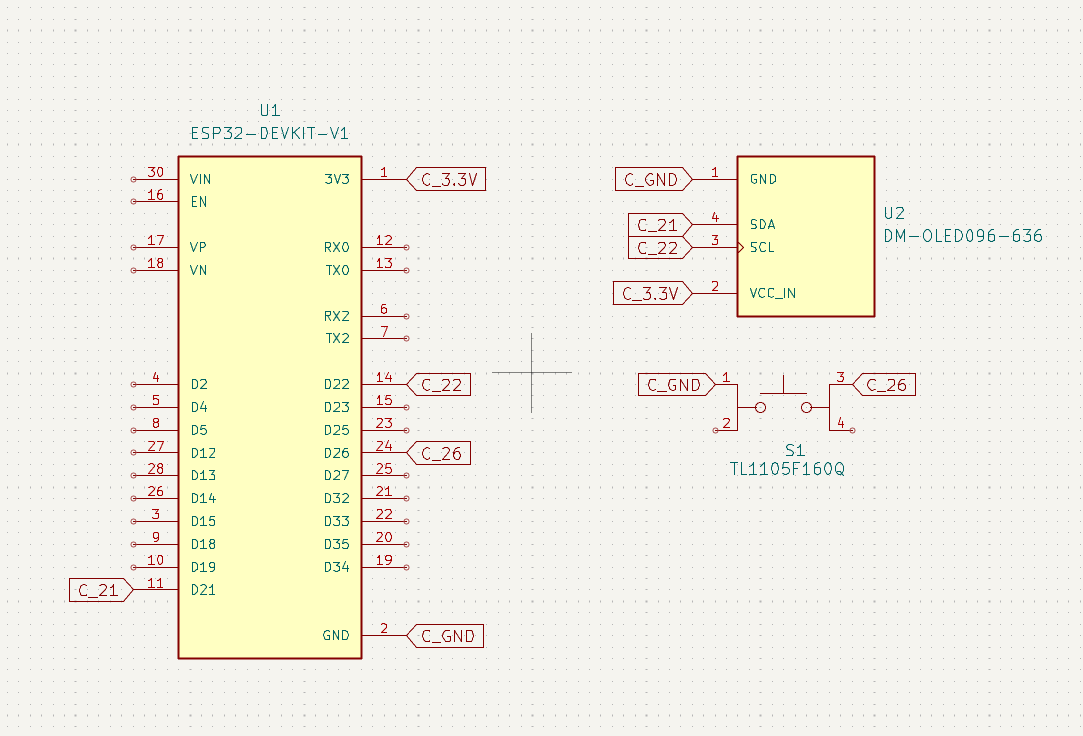Click the C_3.3V label at VCC_IN pin
This screenshot has height=736, width=1083.
click(x=649, y=294)
